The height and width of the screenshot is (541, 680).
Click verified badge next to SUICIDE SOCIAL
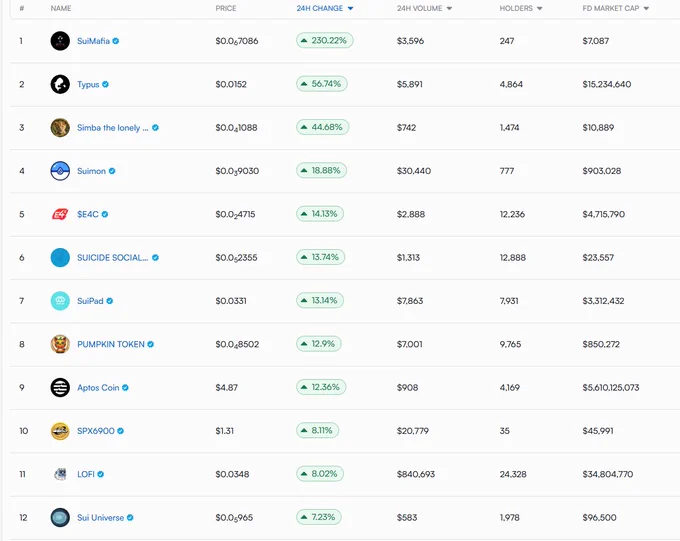coord(155,258)
